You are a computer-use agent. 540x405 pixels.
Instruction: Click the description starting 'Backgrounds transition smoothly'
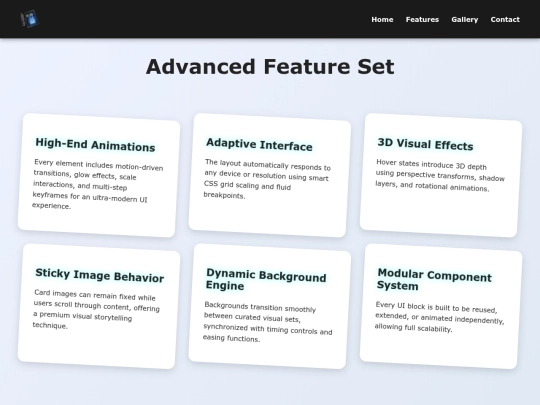(x=268, y=322)
